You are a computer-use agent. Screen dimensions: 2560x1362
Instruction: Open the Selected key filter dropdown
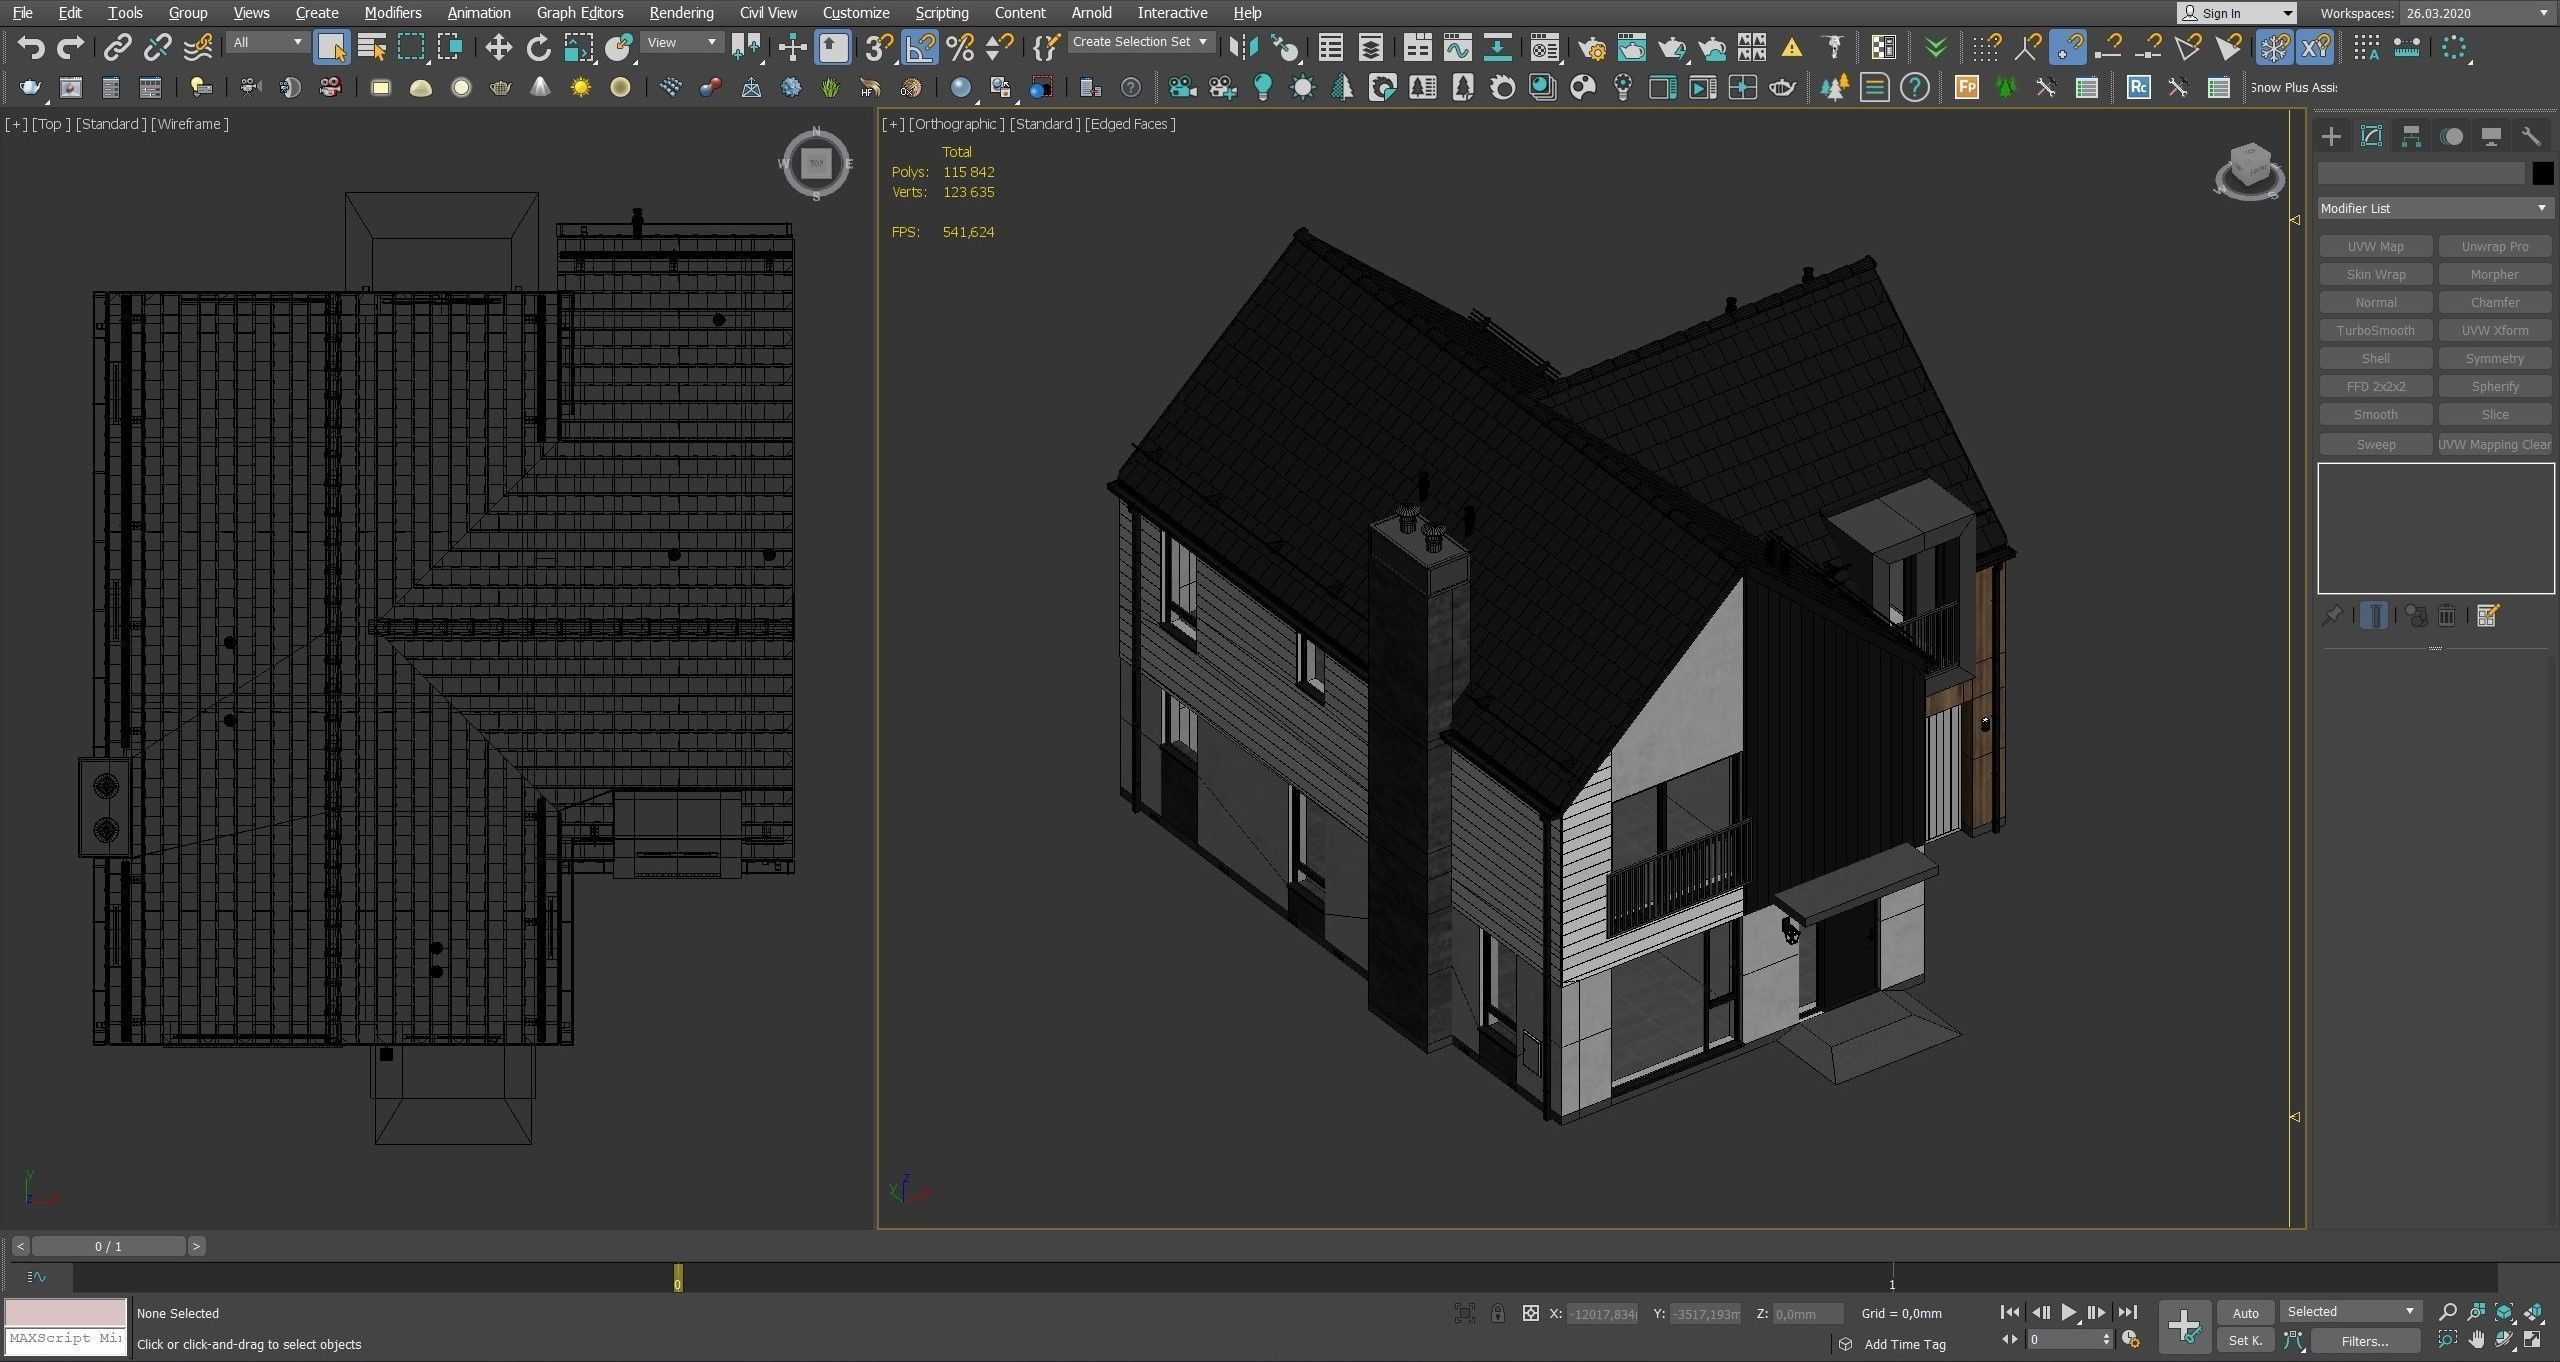click(x=2350, y=1311)
